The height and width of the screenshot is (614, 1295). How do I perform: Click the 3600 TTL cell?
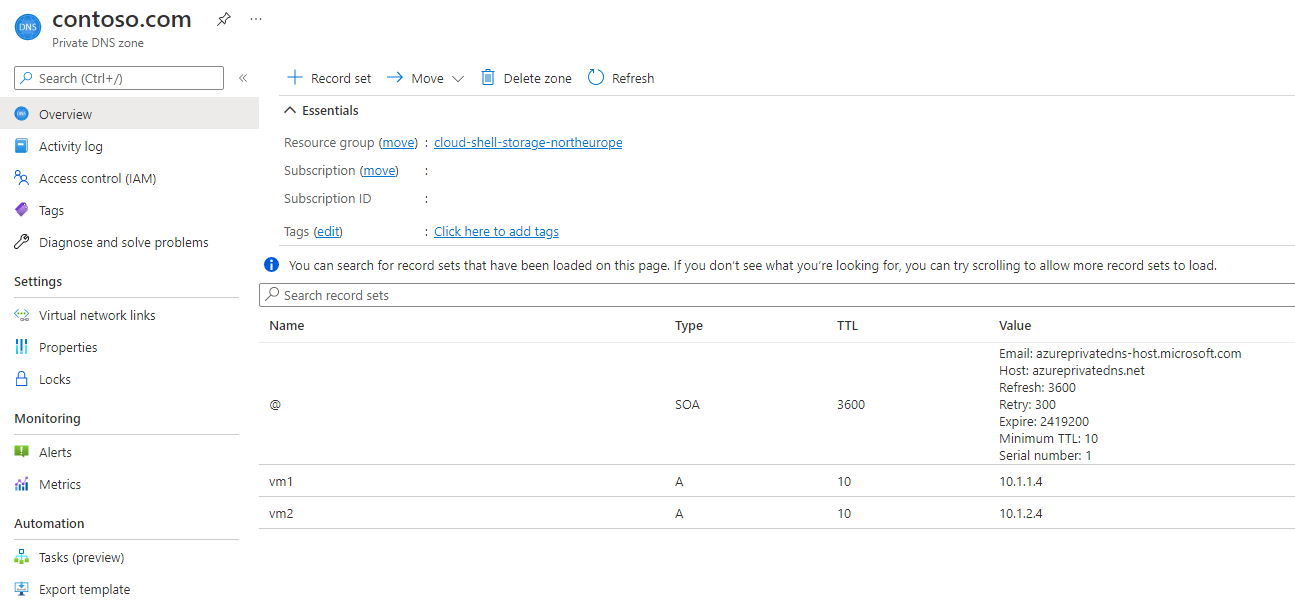[851, 404]
